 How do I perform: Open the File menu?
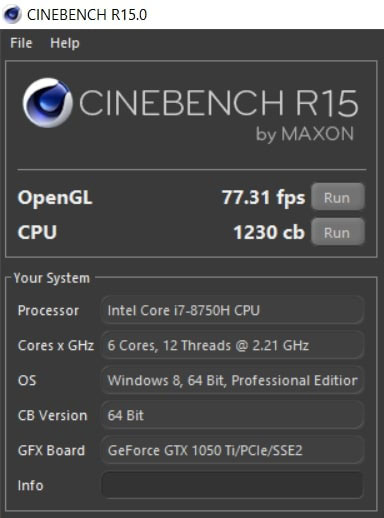point(21,43)
